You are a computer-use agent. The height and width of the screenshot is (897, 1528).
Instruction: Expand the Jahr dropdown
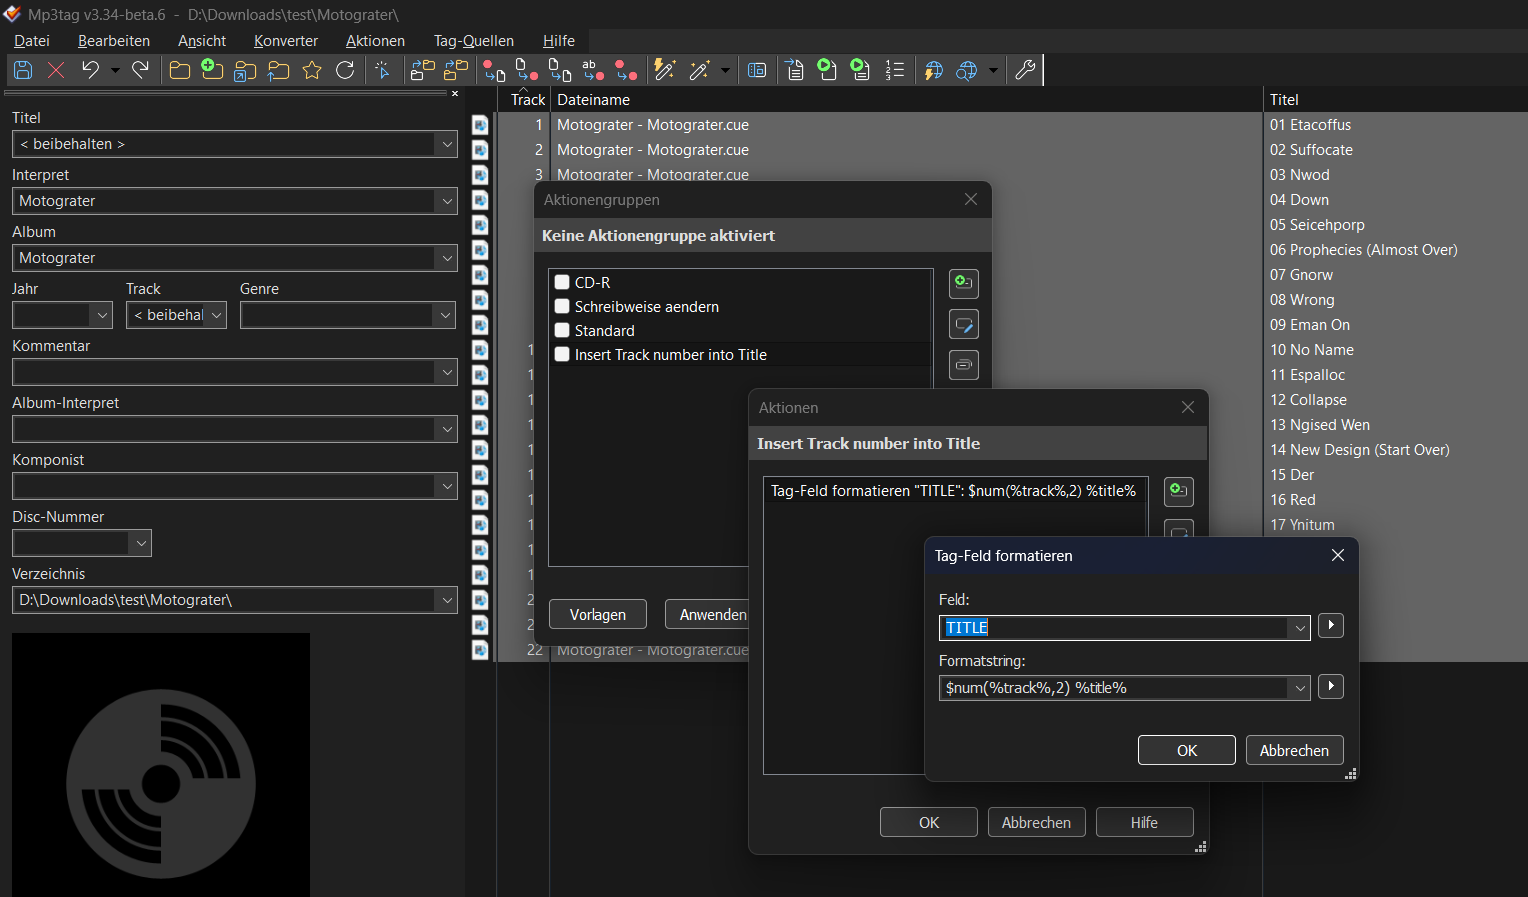pos(102,315)
